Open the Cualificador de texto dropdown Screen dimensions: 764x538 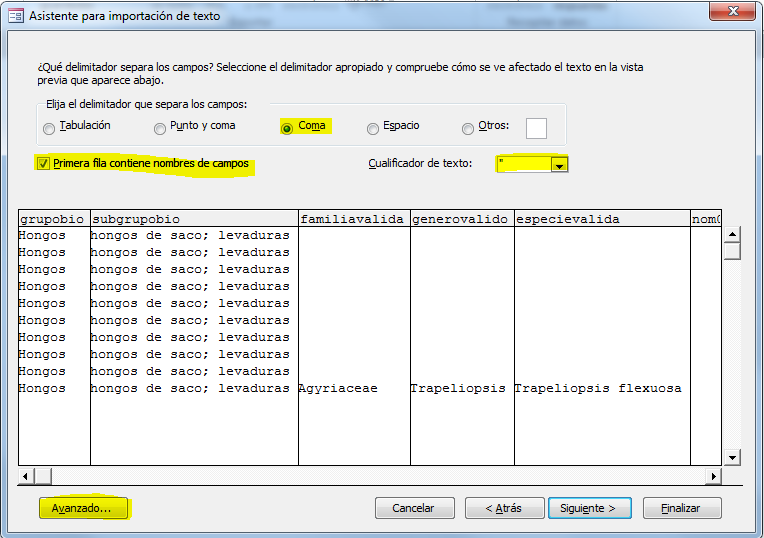tap(559, 164)
